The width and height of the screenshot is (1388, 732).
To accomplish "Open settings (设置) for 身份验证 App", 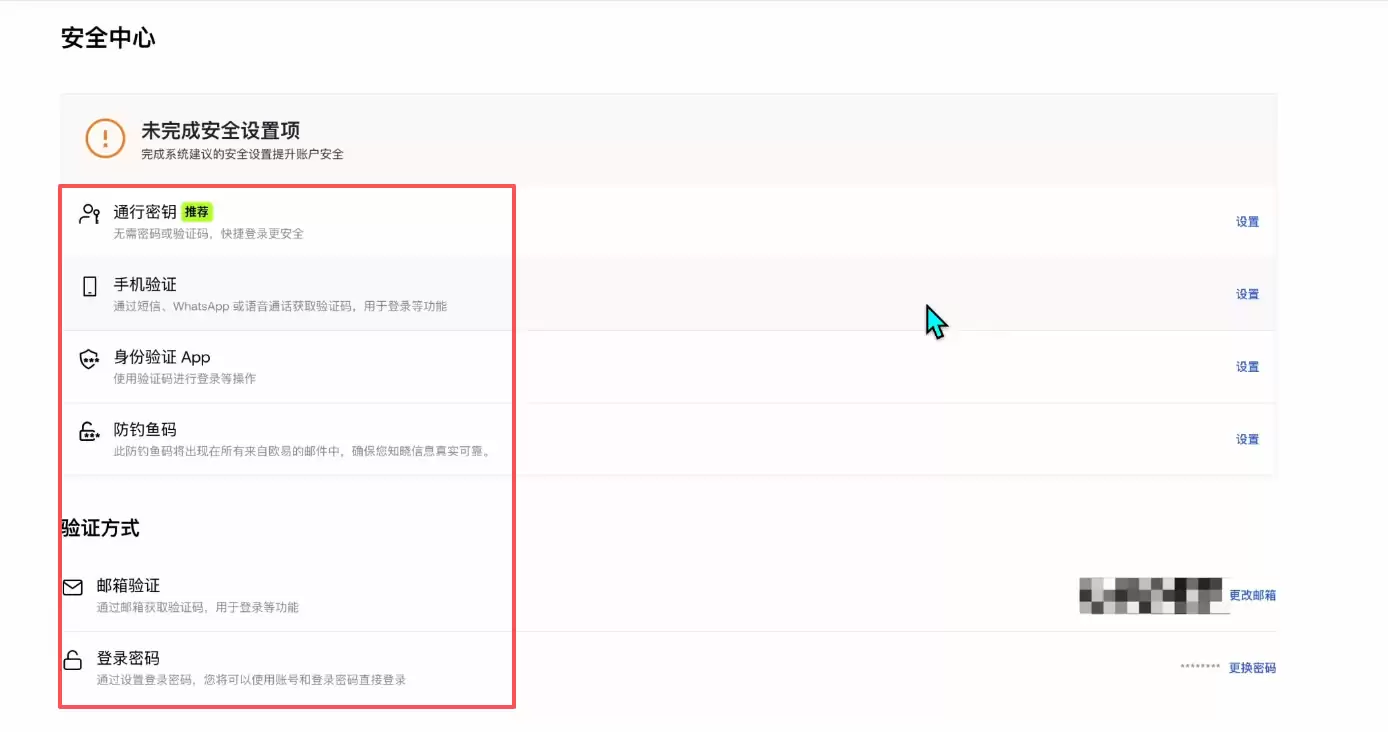I will (1246, 366).
